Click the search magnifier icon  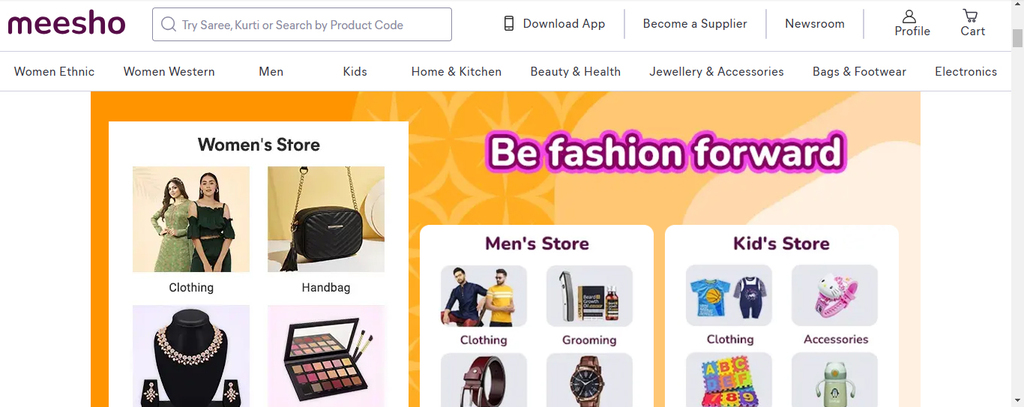[168, 24]
